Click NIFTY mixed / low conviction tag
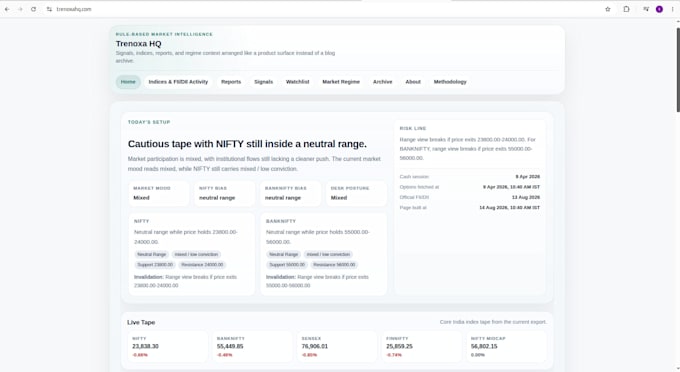Image resolution: width=680 pixels, height=372 pixels. point(196,255)
